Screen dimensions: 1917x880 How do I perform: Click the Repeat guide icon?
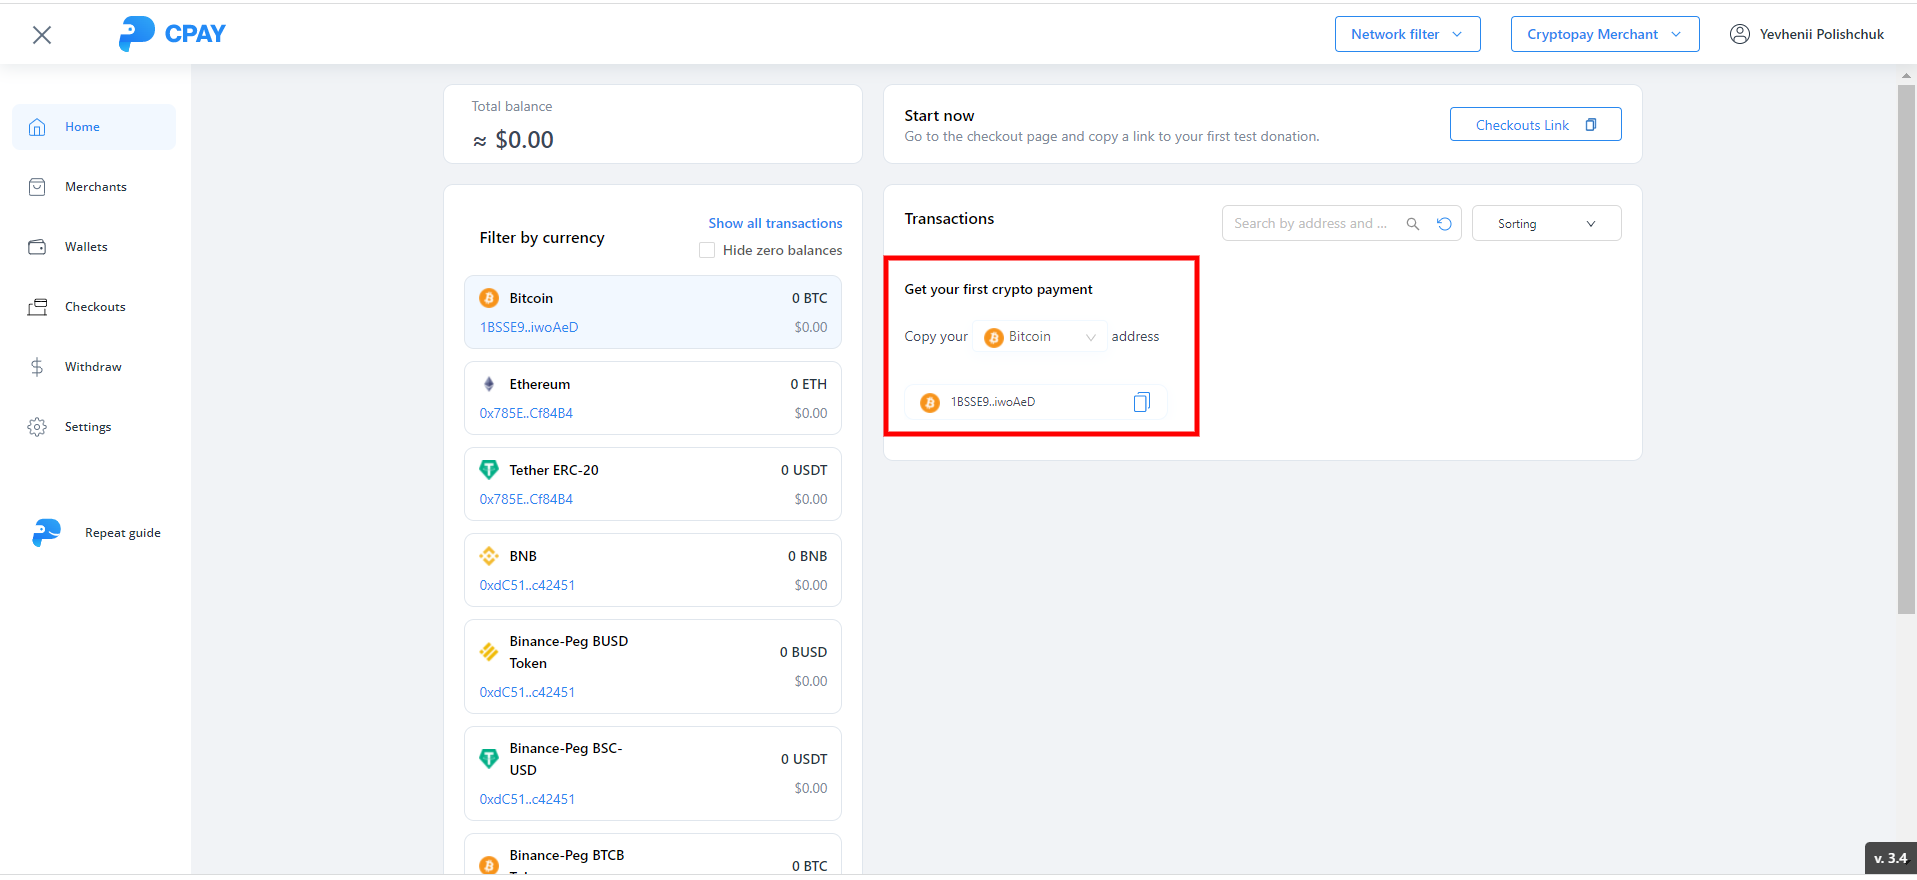[46, 533]
